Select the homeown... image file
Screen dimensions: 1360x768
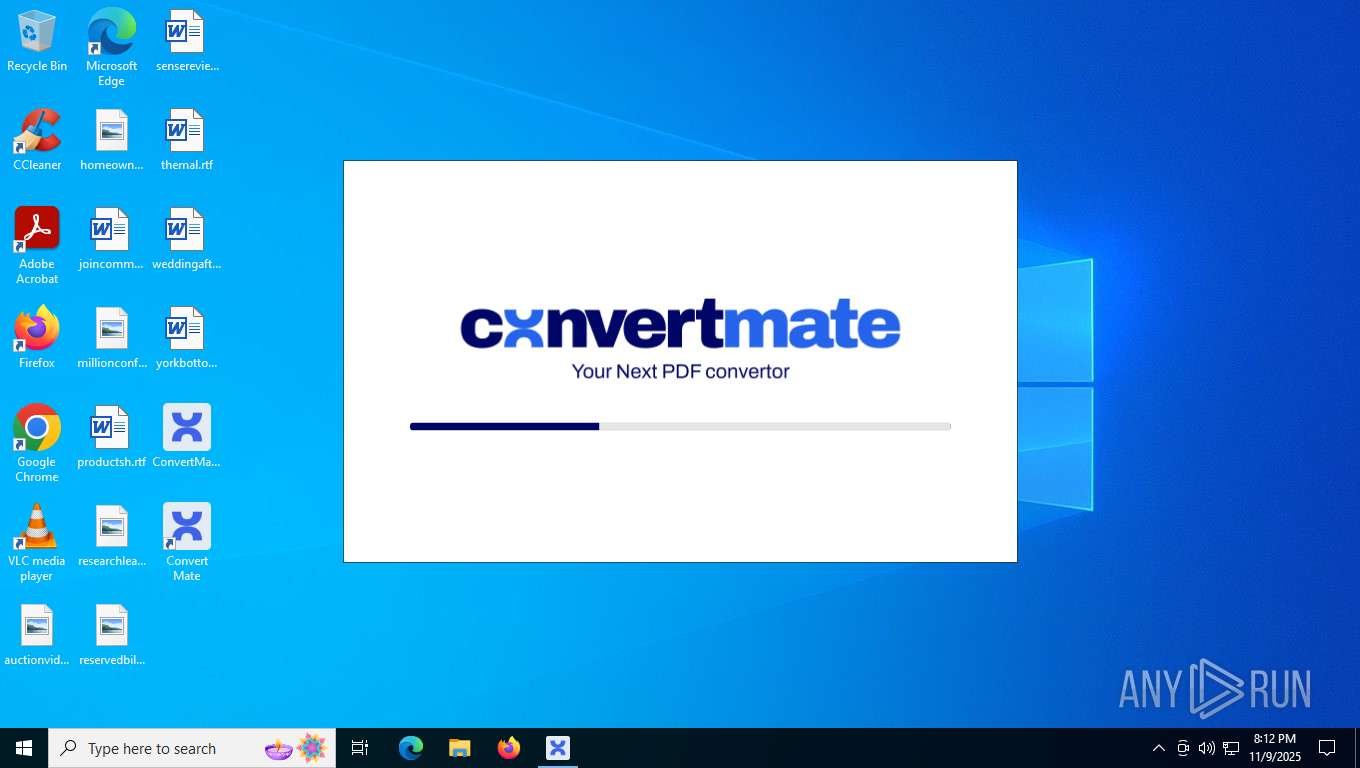pos(111,141)
